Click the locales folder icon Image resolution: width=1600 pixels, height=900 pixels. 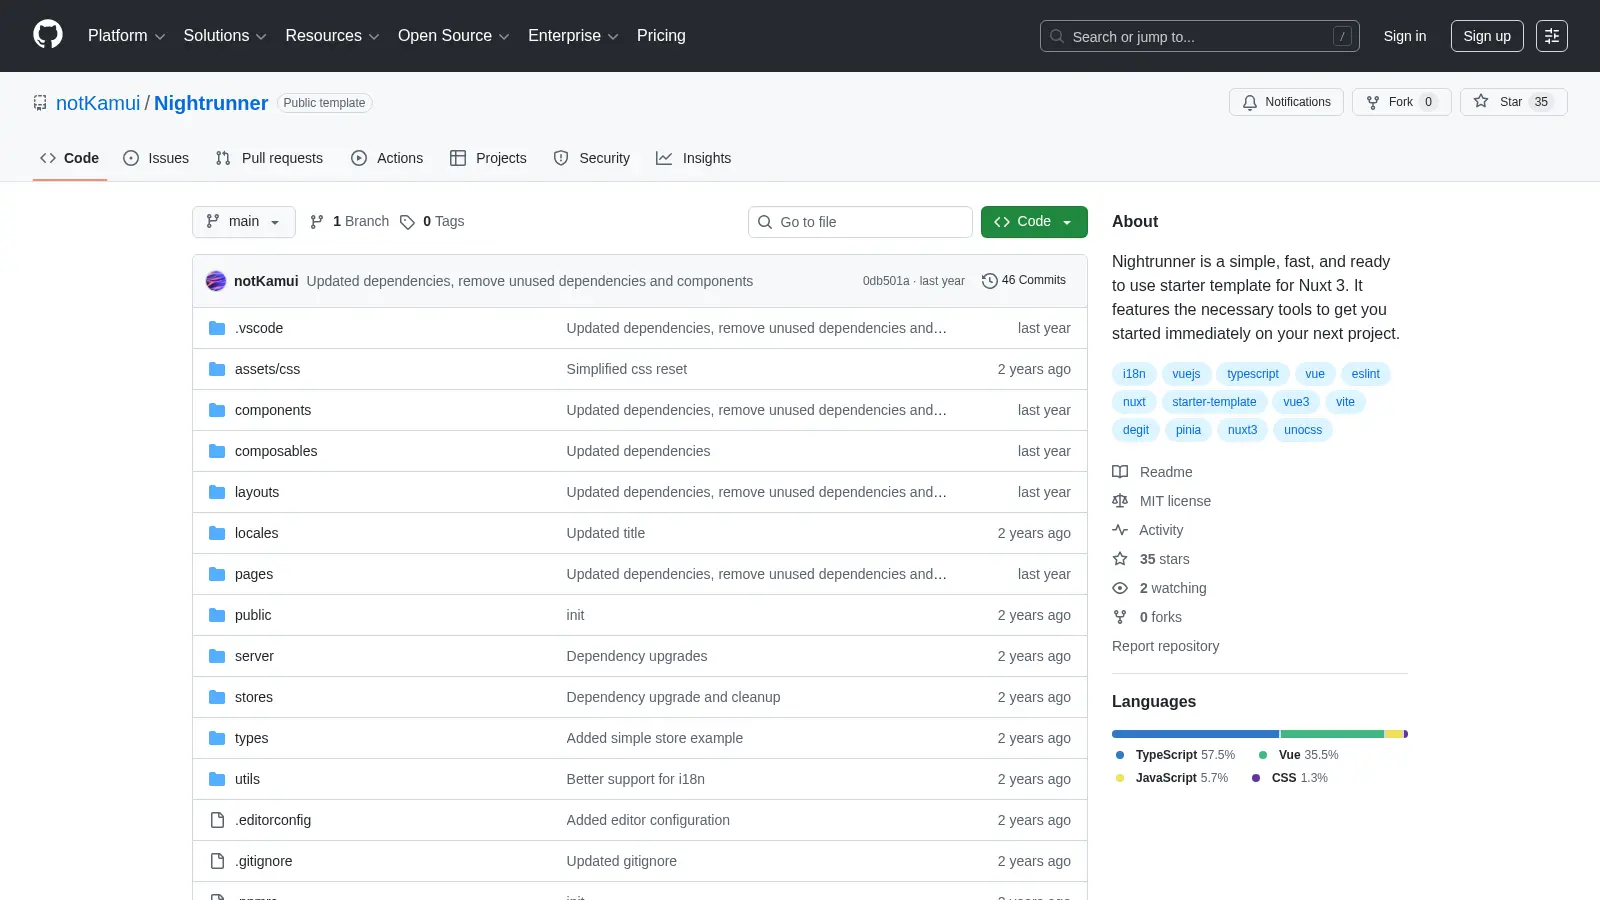click(x=217, y=533)
